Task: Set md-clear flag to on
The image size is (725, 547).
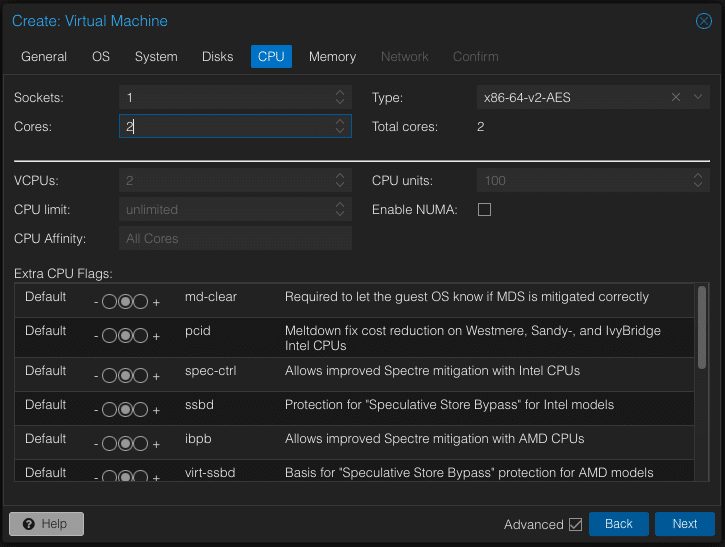Action: click(x=140, y=301)
